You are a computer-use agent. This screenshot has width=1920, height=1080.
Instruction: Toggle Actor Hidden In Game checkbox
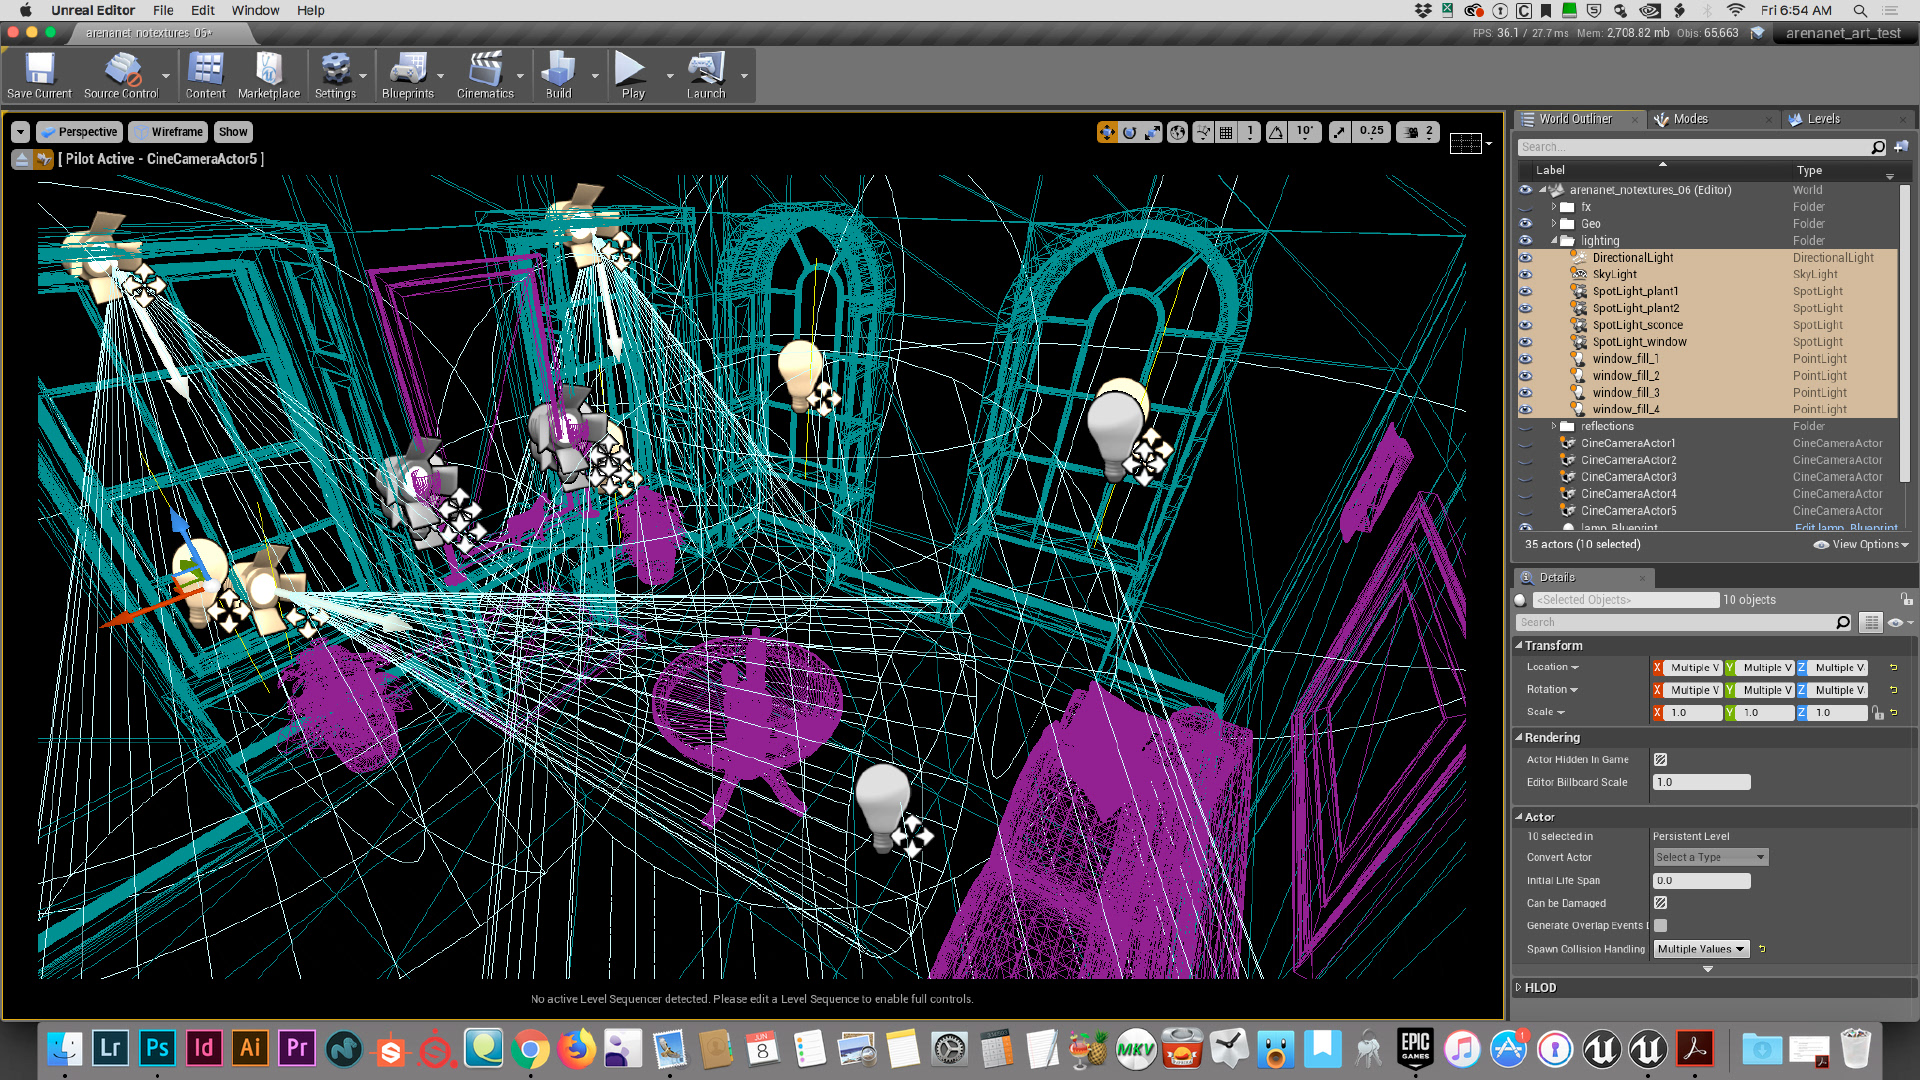[1660, 760]
